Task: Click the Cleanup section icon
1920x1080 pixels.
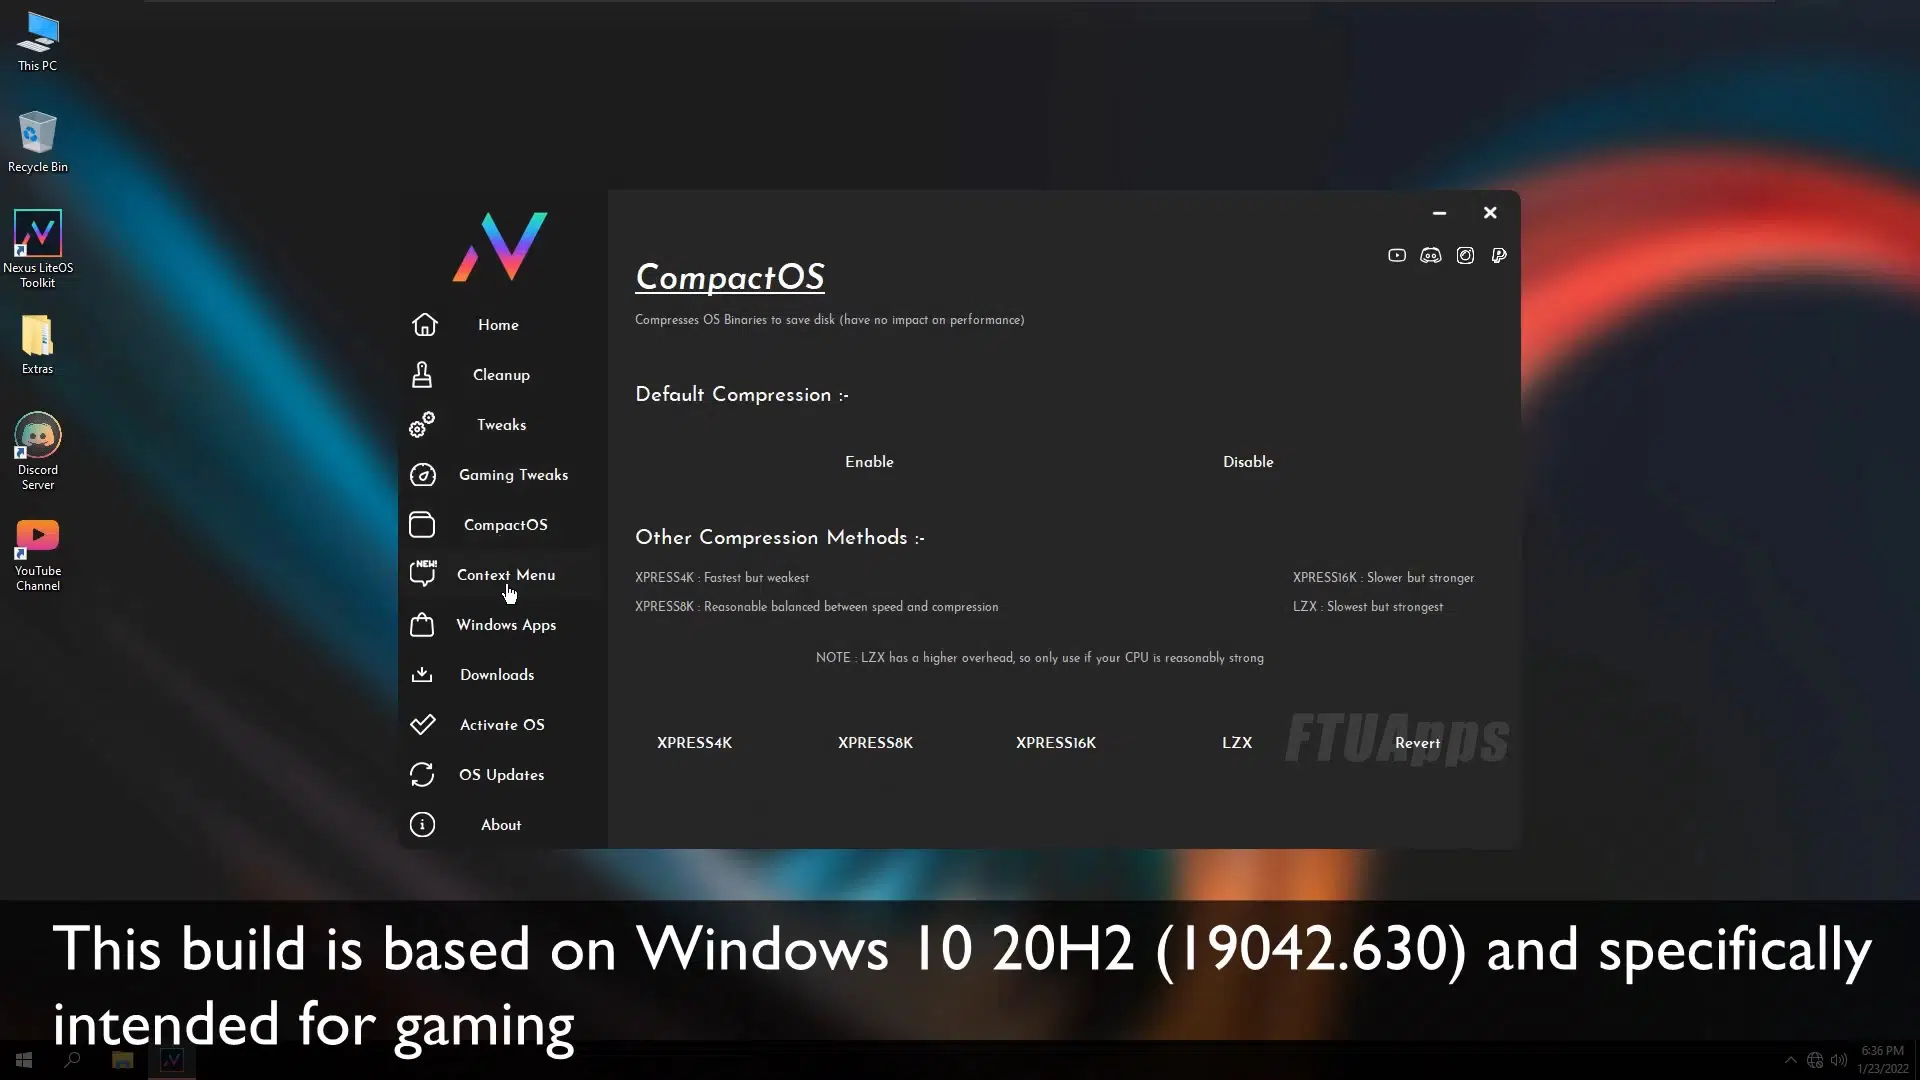Action: click(422, 373)
